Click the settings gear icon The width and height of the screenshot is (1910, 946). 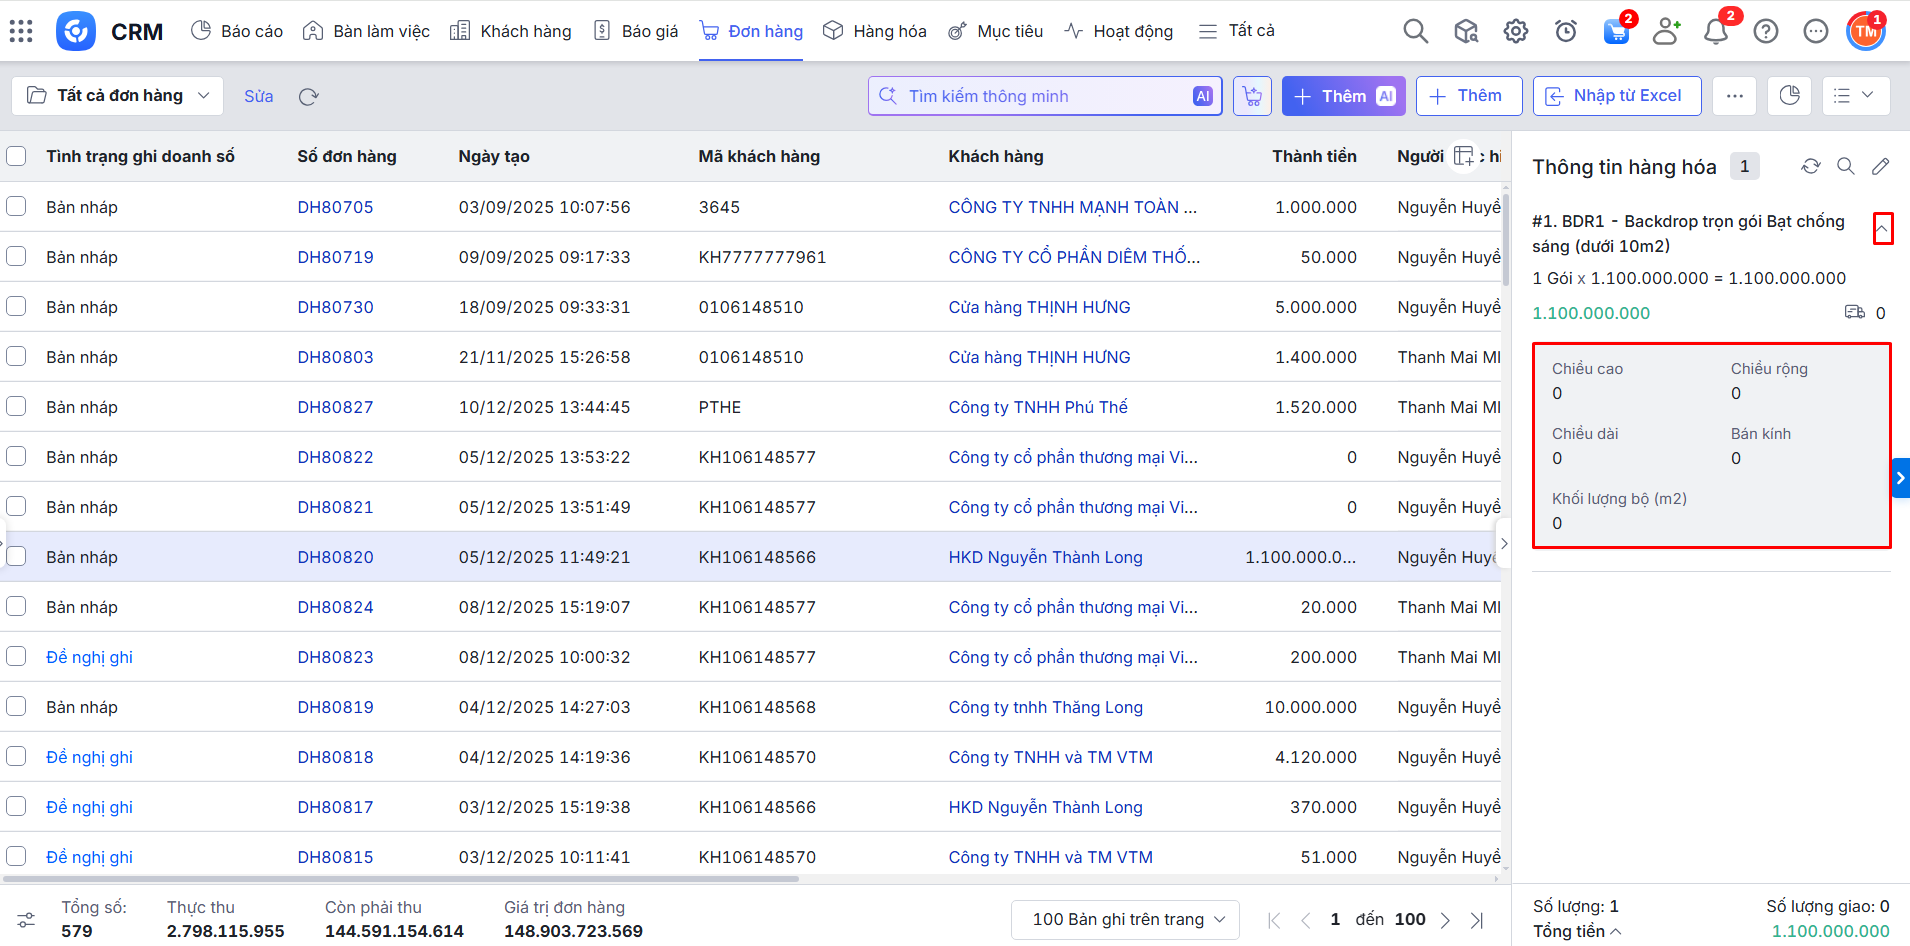(1515, 31)
